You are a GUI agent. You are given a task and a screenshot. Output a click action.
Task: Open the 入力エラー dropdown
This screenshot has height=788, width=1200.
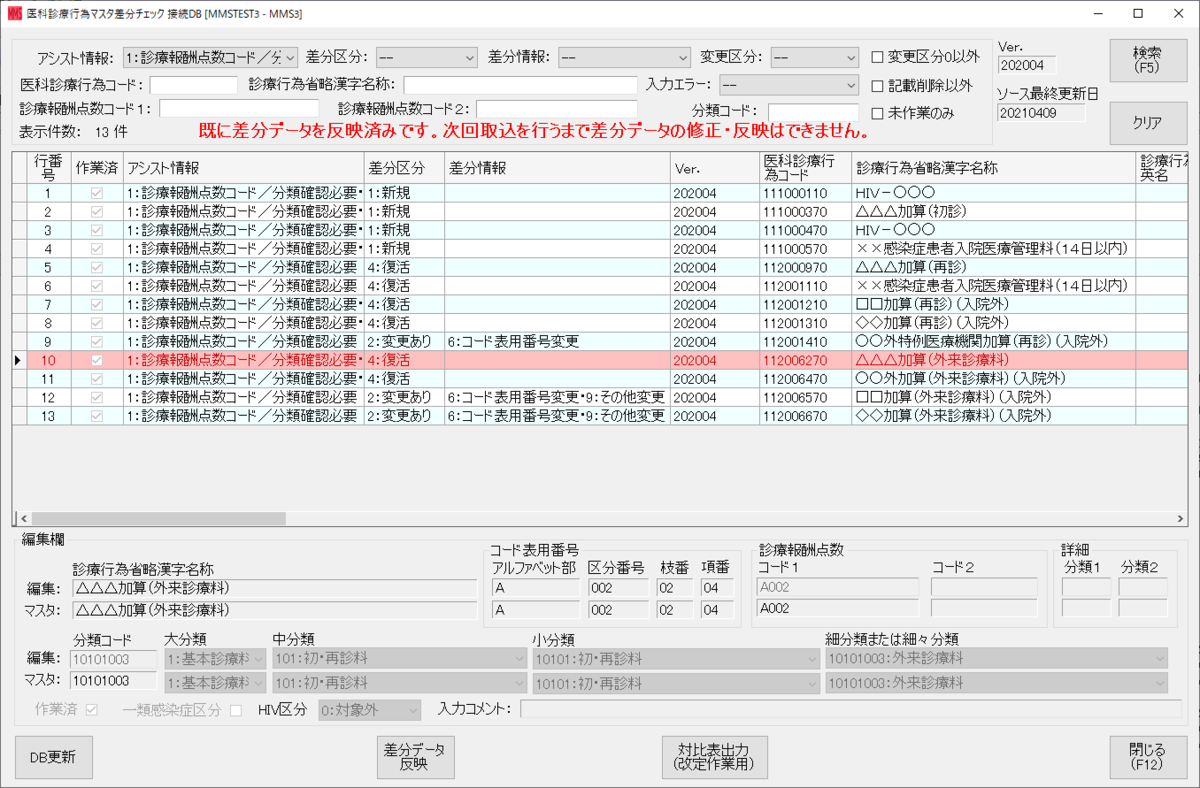(789, 85)
